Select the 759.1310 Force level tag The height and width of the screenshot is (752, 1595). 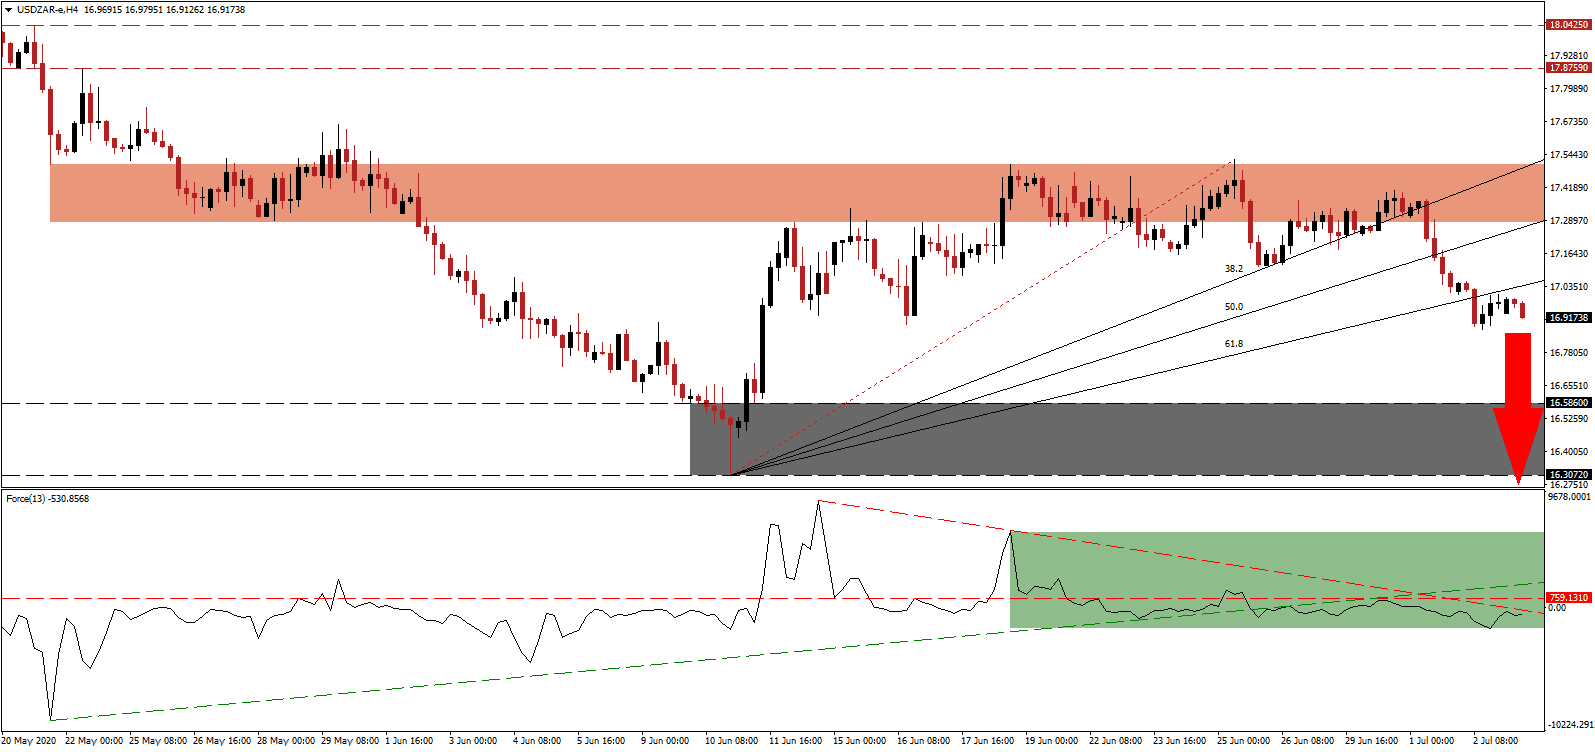(x=1568, y=598)
